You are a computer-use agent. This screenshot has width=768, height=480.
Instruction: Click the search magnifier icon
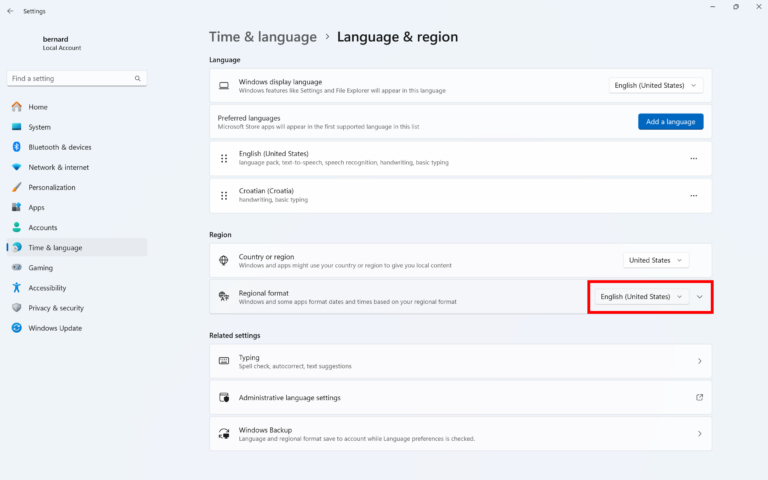[x=138, y=78]
